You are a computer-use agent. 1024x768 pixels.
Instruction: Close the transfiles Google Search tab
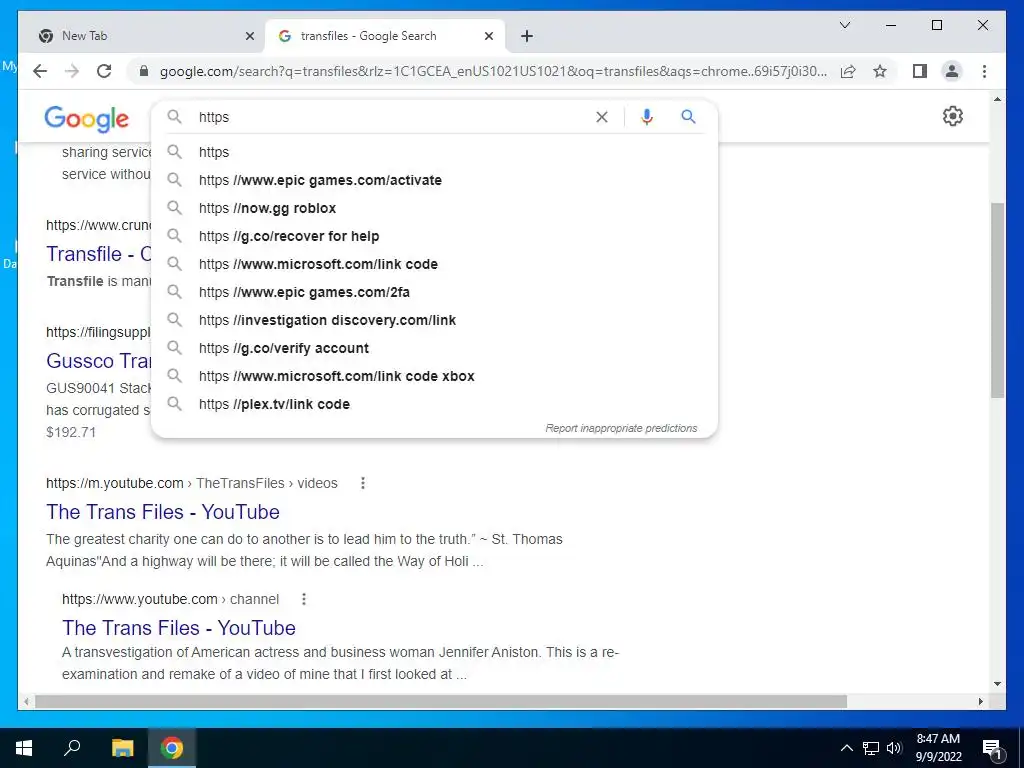tap(488, 36)
